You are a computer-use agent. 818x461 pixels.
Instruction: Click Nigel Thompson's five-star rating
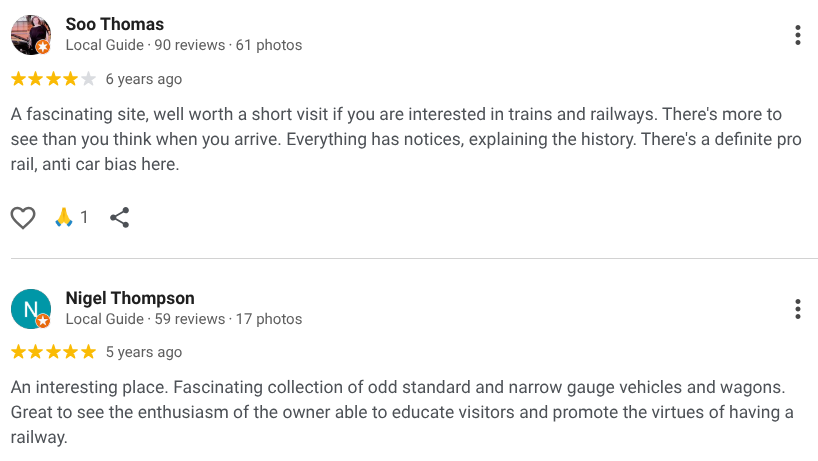point(53,352)
